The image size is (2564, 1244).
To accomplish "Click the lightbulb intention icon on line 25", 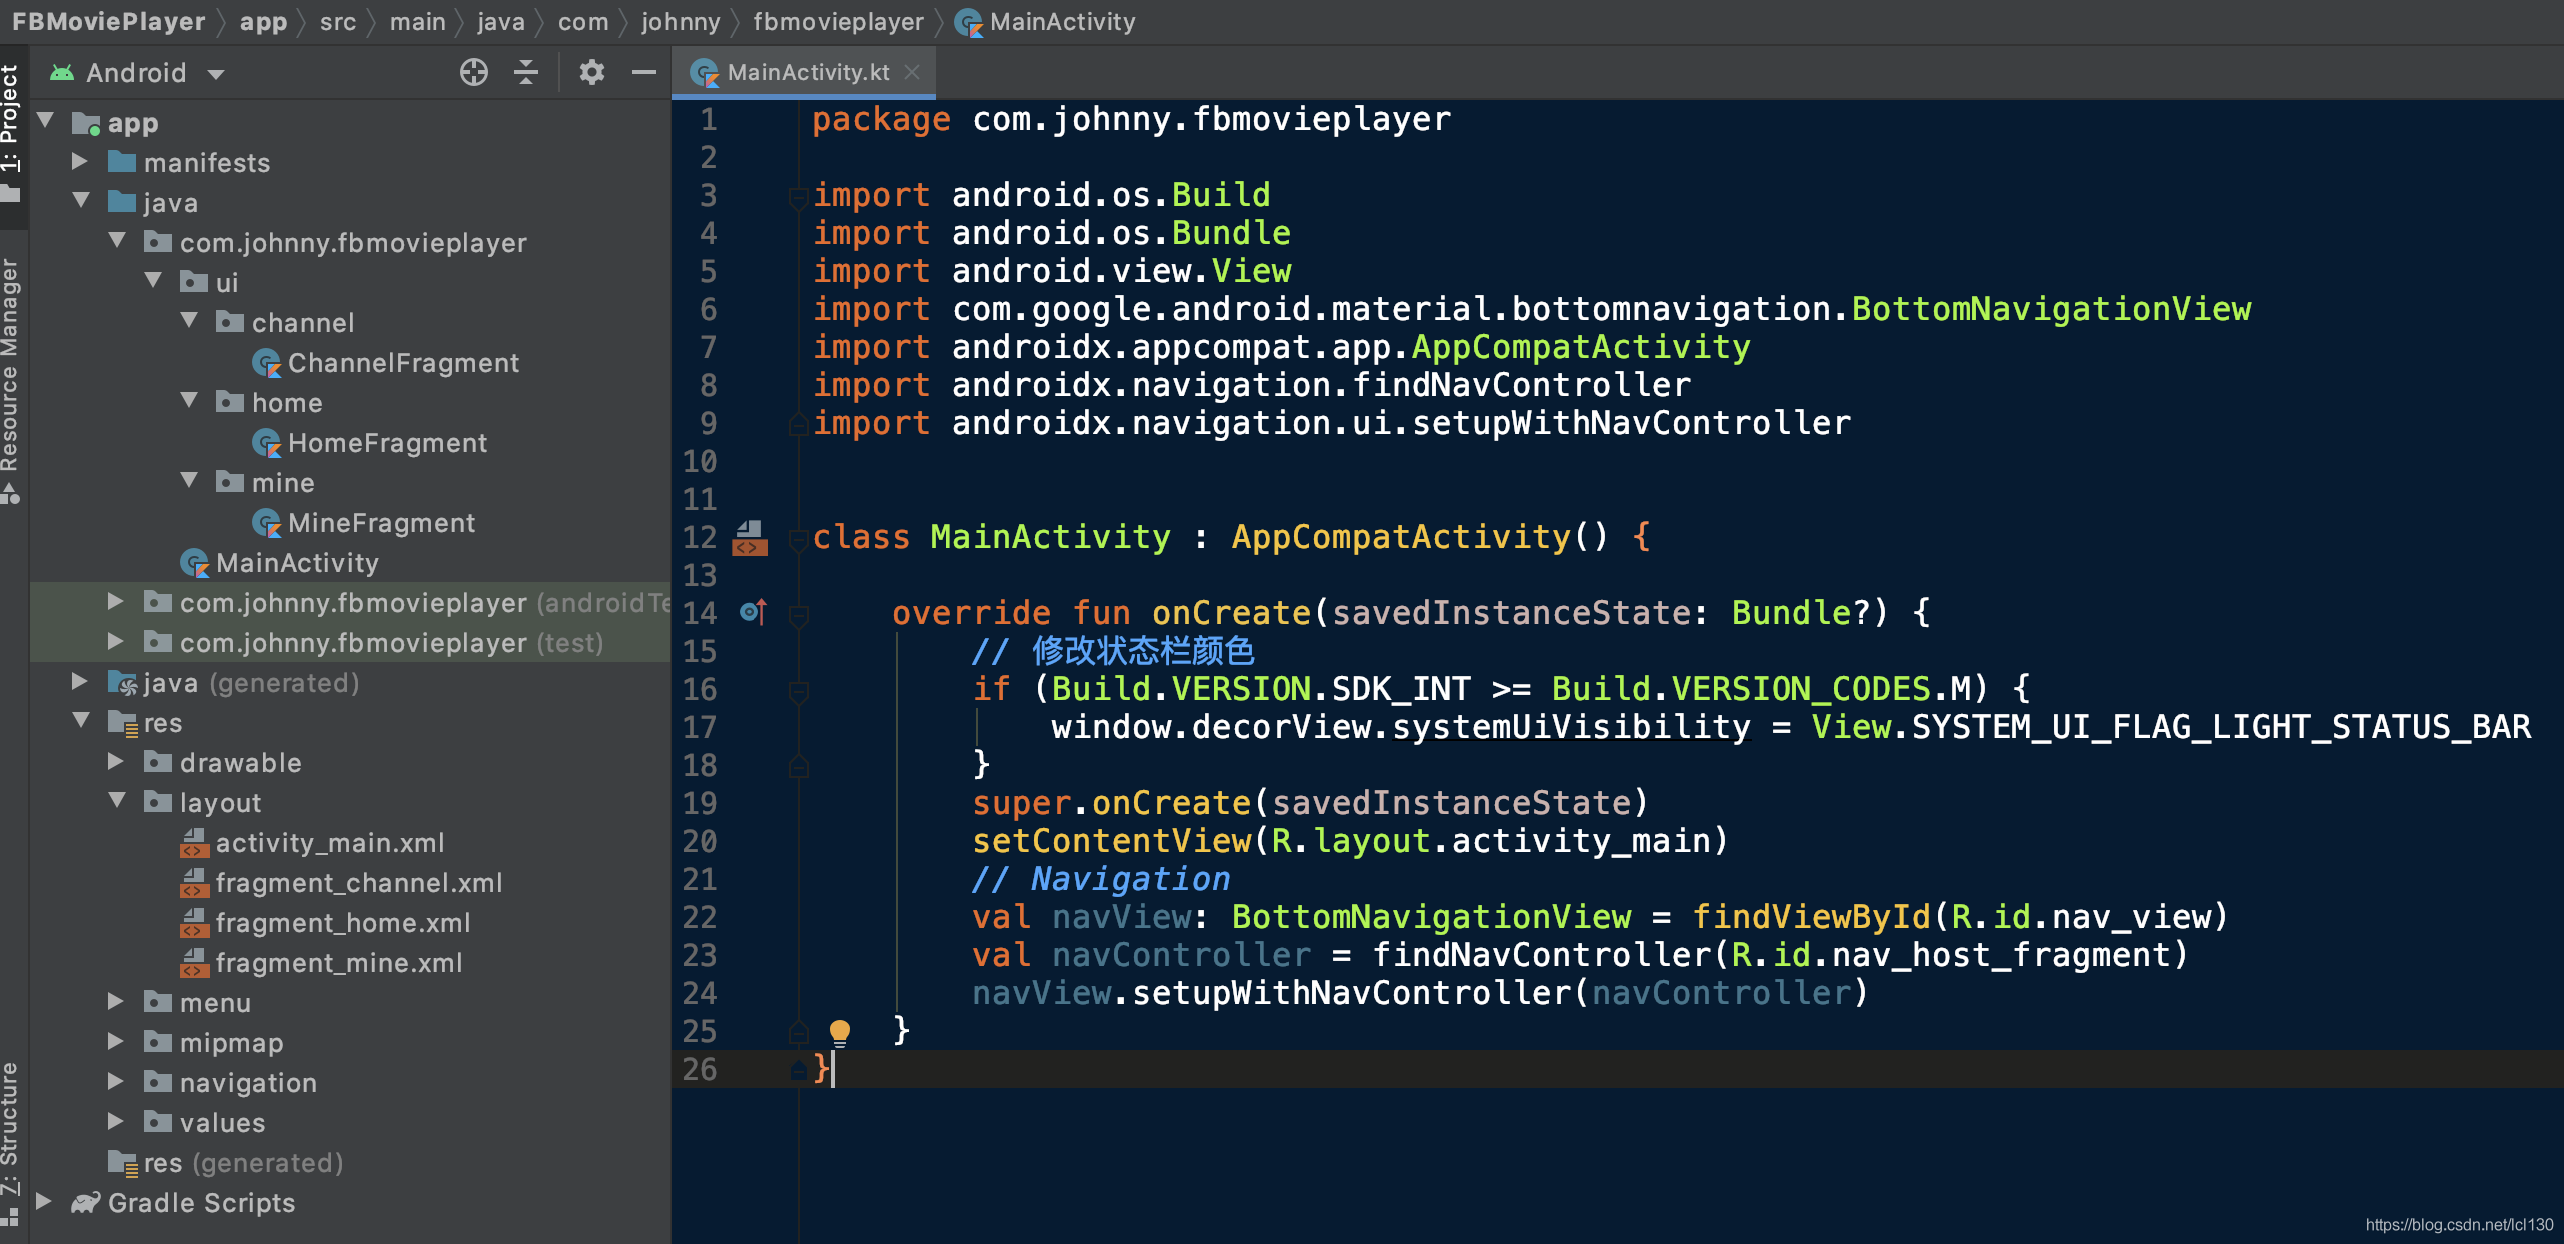I will [x=839, y=1031].
